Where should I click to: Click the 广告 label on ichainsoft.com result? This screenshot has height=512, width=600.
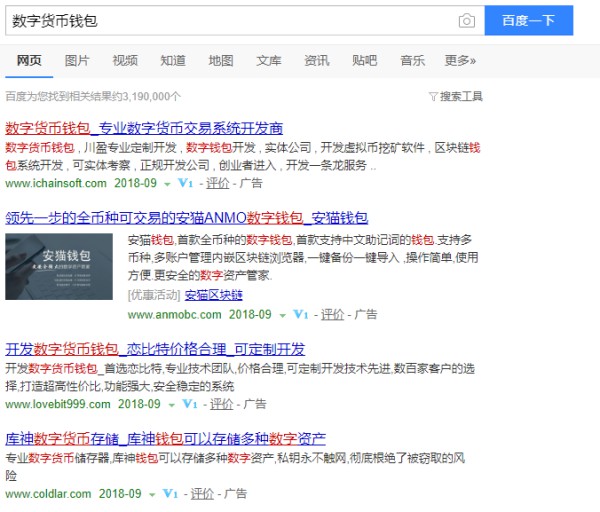[251, 183]
